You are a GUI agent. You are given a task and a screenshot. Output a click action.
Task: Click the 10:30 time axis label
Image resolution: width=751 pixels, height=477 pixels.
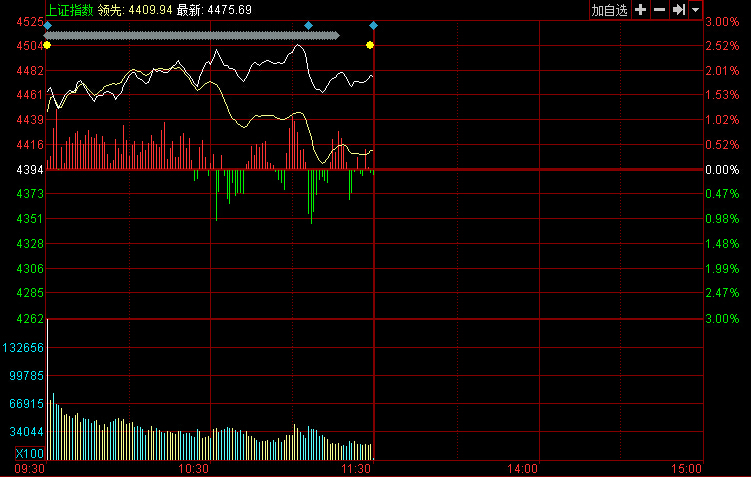(193, 468)
